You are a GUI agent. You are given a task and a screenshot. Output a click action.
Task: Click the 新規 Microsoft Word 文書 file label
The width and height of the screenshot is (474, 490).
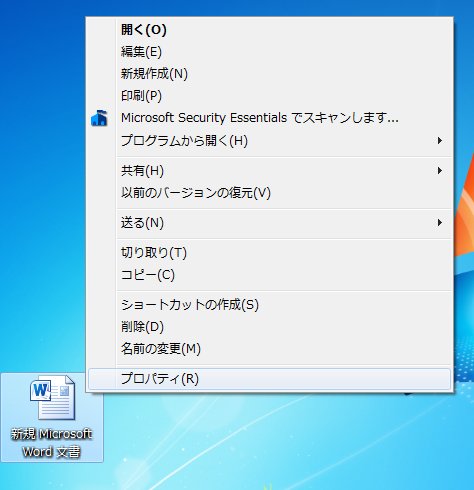click(52, 443)
